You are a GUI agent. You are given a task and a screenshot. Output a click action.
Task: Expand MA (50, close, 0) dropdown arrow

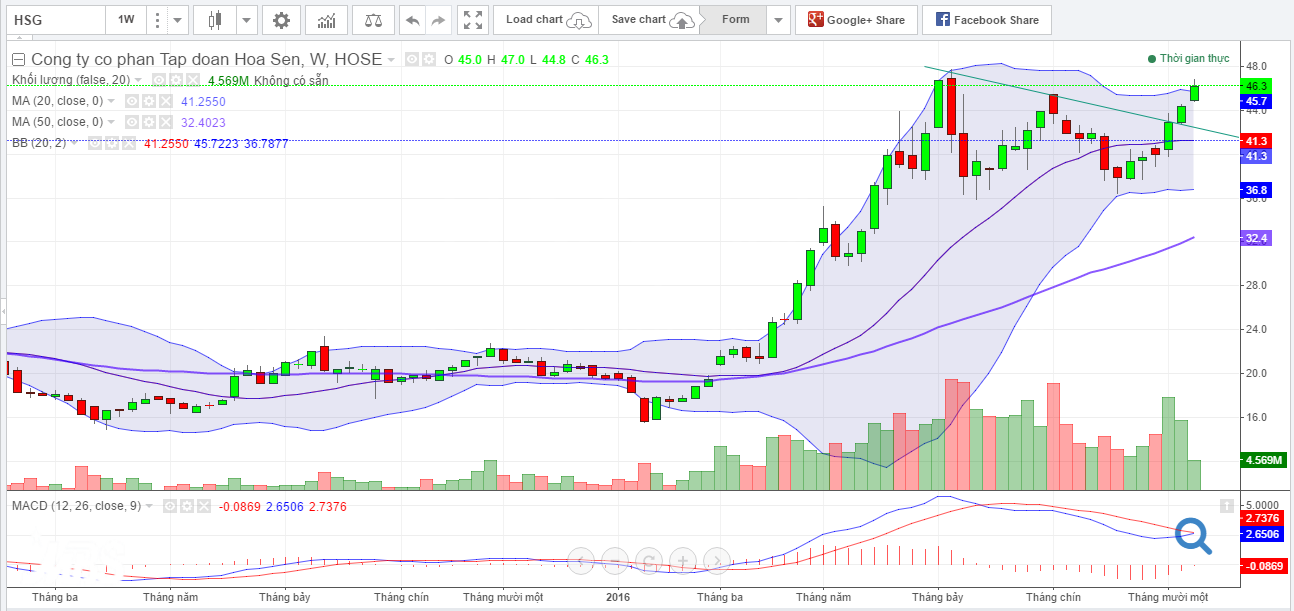[111, 122]
